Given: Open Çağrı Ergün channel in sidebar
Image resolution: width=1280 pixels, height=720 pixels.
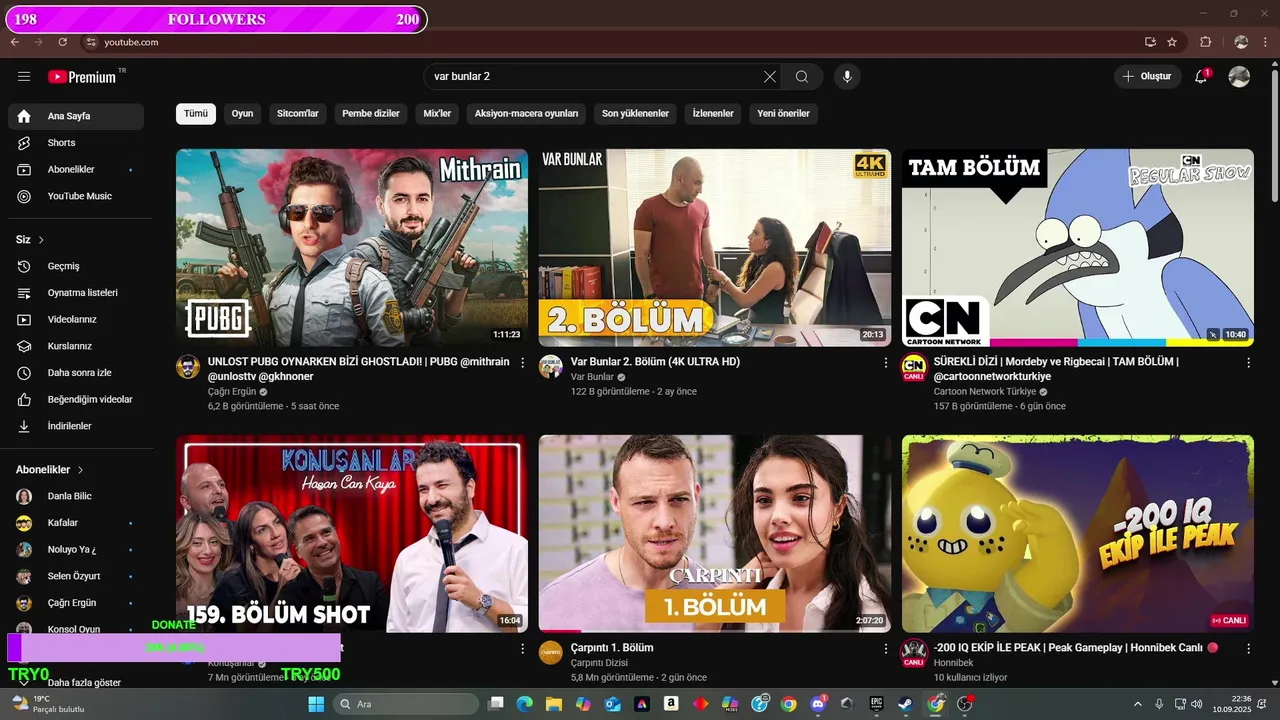Looking at the screenshot, I should coord(76,603).
